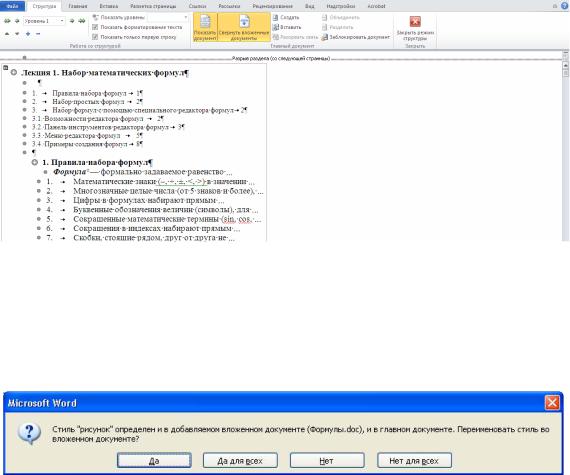Screen dimensions: 570x475
Task: Move selected item down arrow
Action: pos(17,34)
